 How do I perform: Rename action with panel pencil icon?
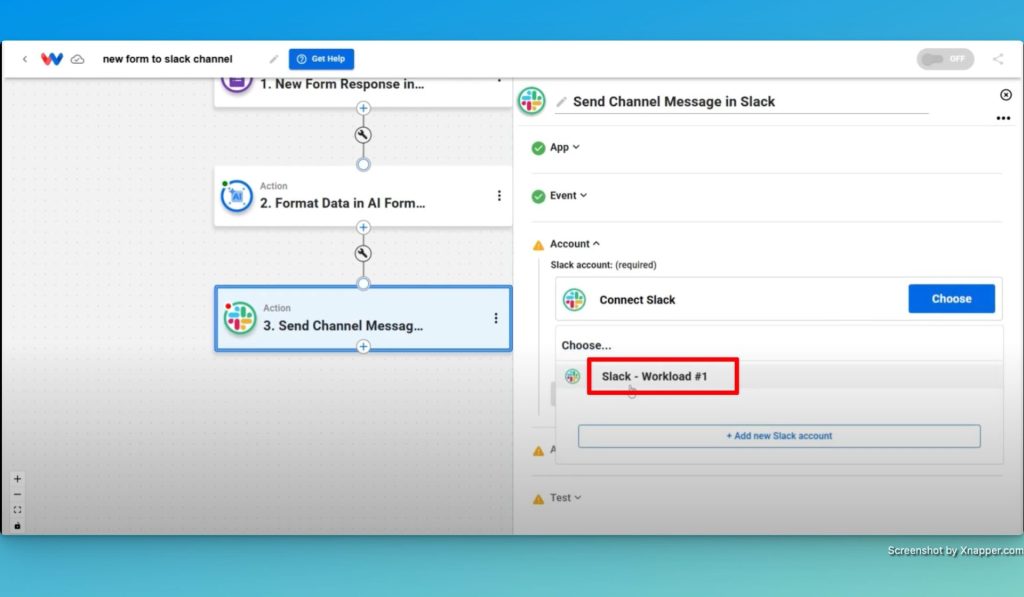pyautogui.click(x=561, y=102)
